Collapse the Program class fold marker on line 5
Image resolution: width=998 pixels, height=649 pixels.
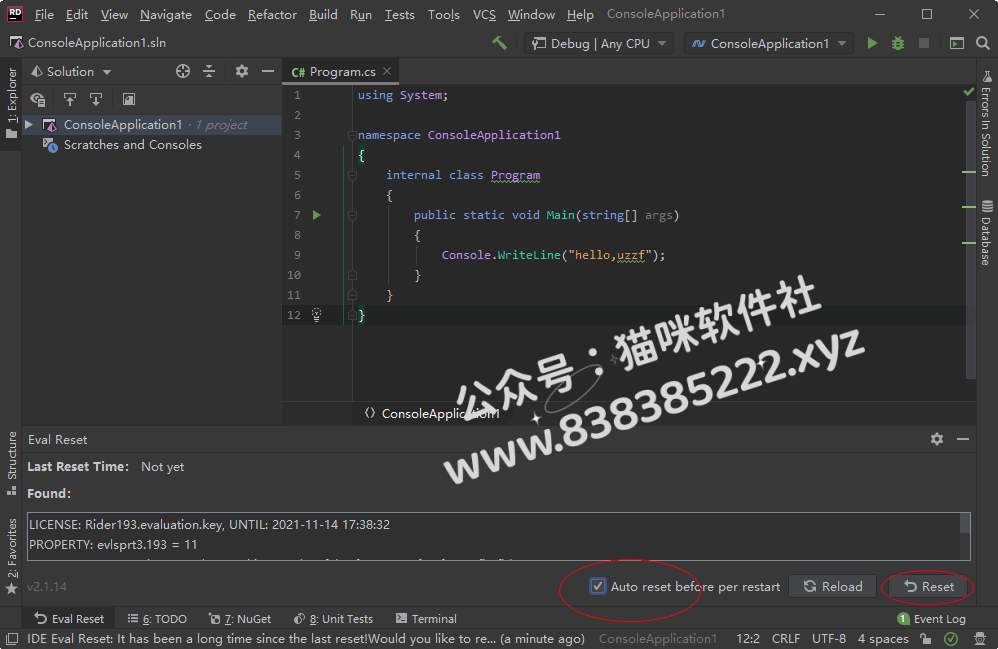pyautogui.click(x=352, y=175)
